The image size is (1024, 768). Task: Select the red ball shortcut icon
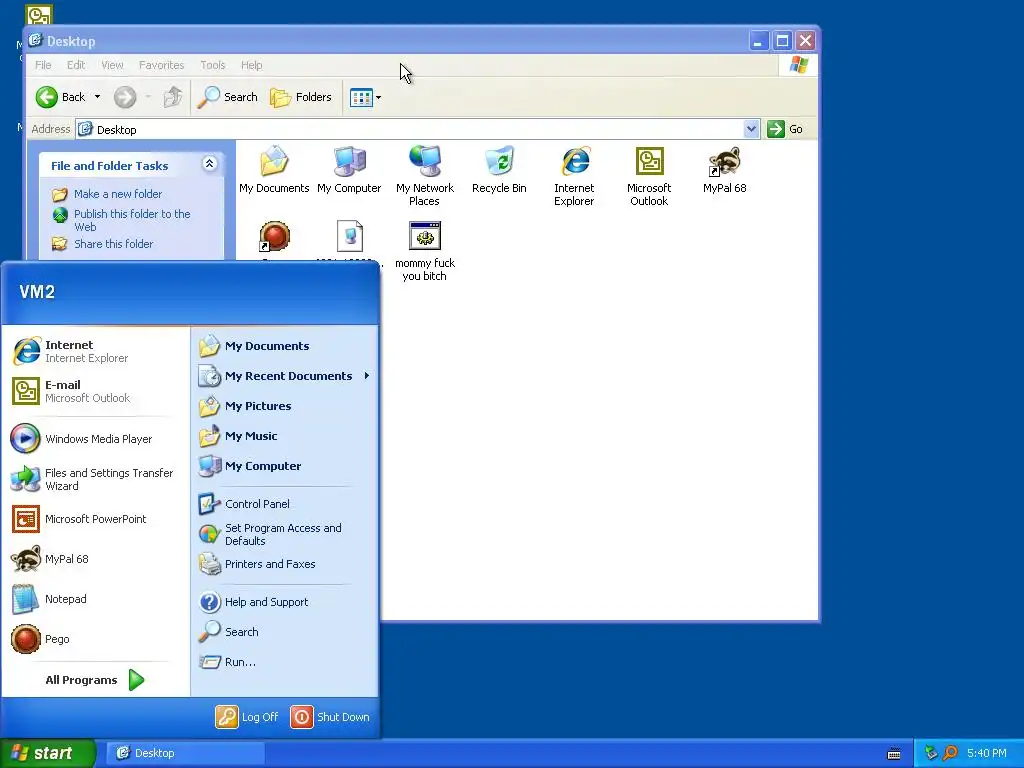pos(274,236)
